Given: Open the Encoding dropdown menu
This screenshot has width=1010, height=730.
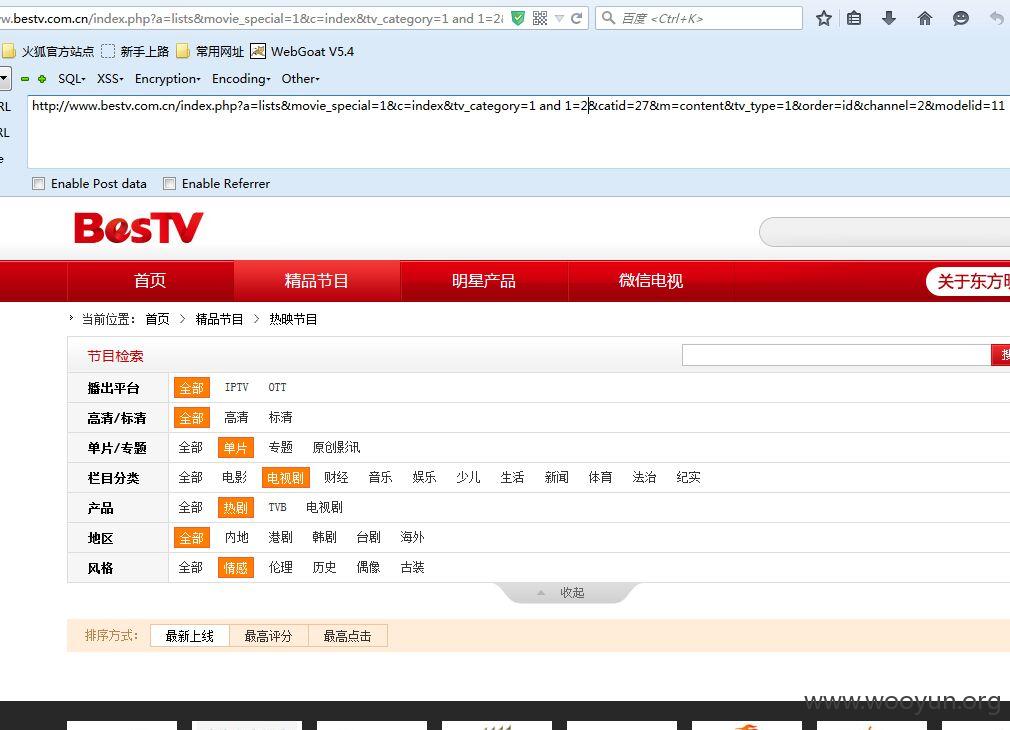Looking at the screenshot, I should (241, 79).
